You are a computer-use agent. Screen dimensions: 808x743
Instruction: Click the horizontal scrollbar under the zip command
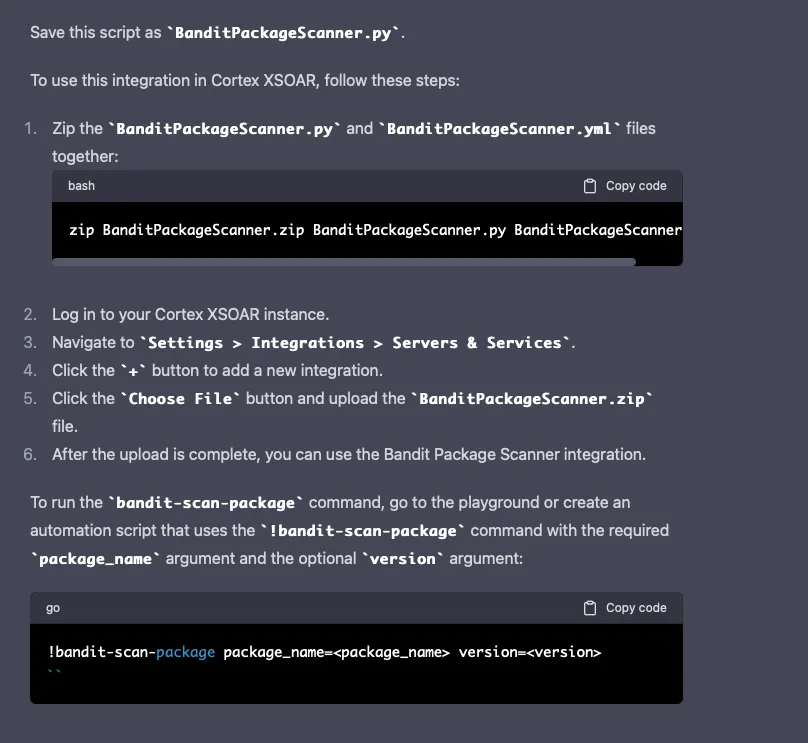pyautogui.click(x=344, y=262)
